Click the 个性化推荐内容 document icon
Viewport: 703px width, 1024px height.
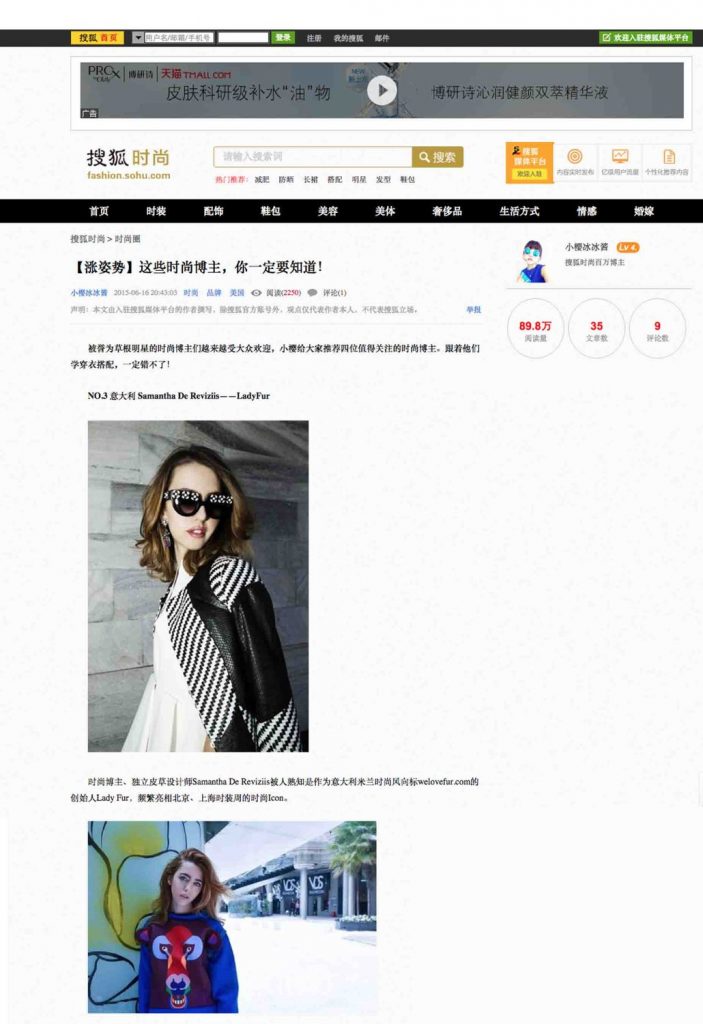tap(668, 157)
